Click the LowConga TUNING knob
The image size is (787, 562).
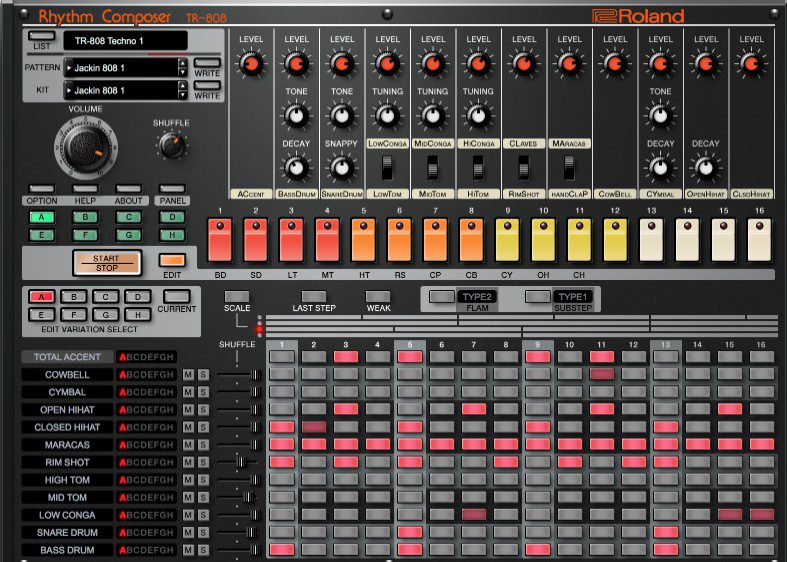point(387,115)
